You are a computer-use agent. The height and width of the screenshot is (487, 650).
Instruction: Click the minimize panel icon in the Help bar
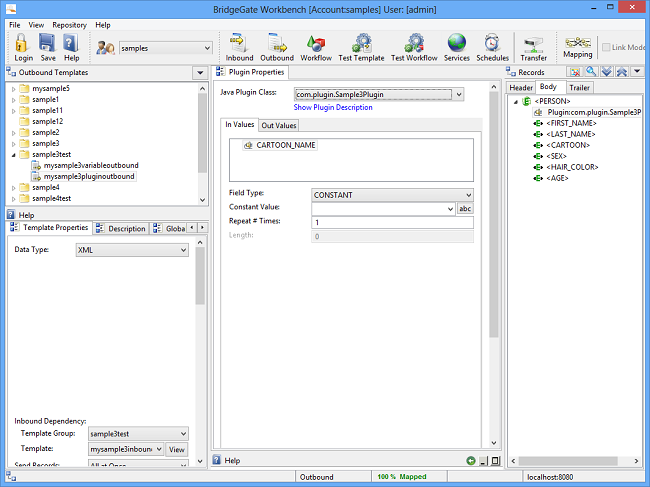click(483, 461)
